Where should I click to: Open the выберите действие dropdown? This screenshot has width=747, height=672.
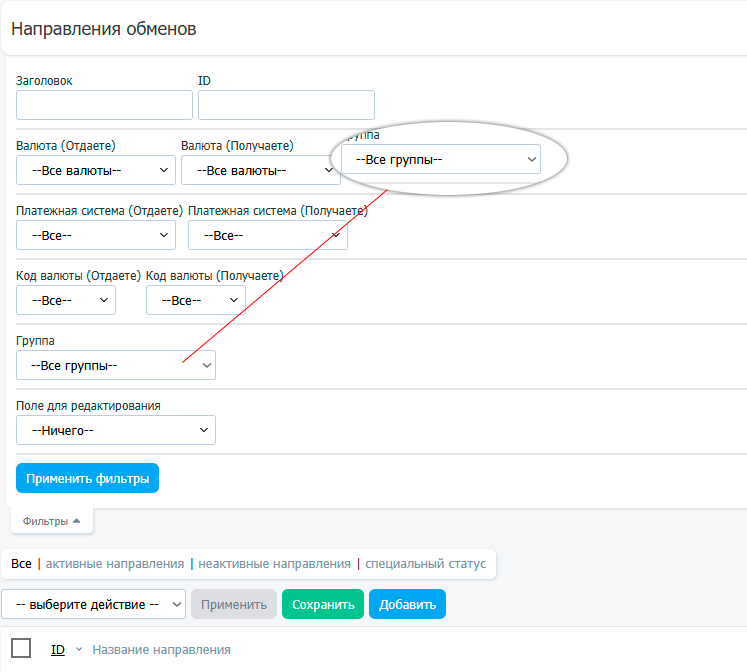[93, 604]
